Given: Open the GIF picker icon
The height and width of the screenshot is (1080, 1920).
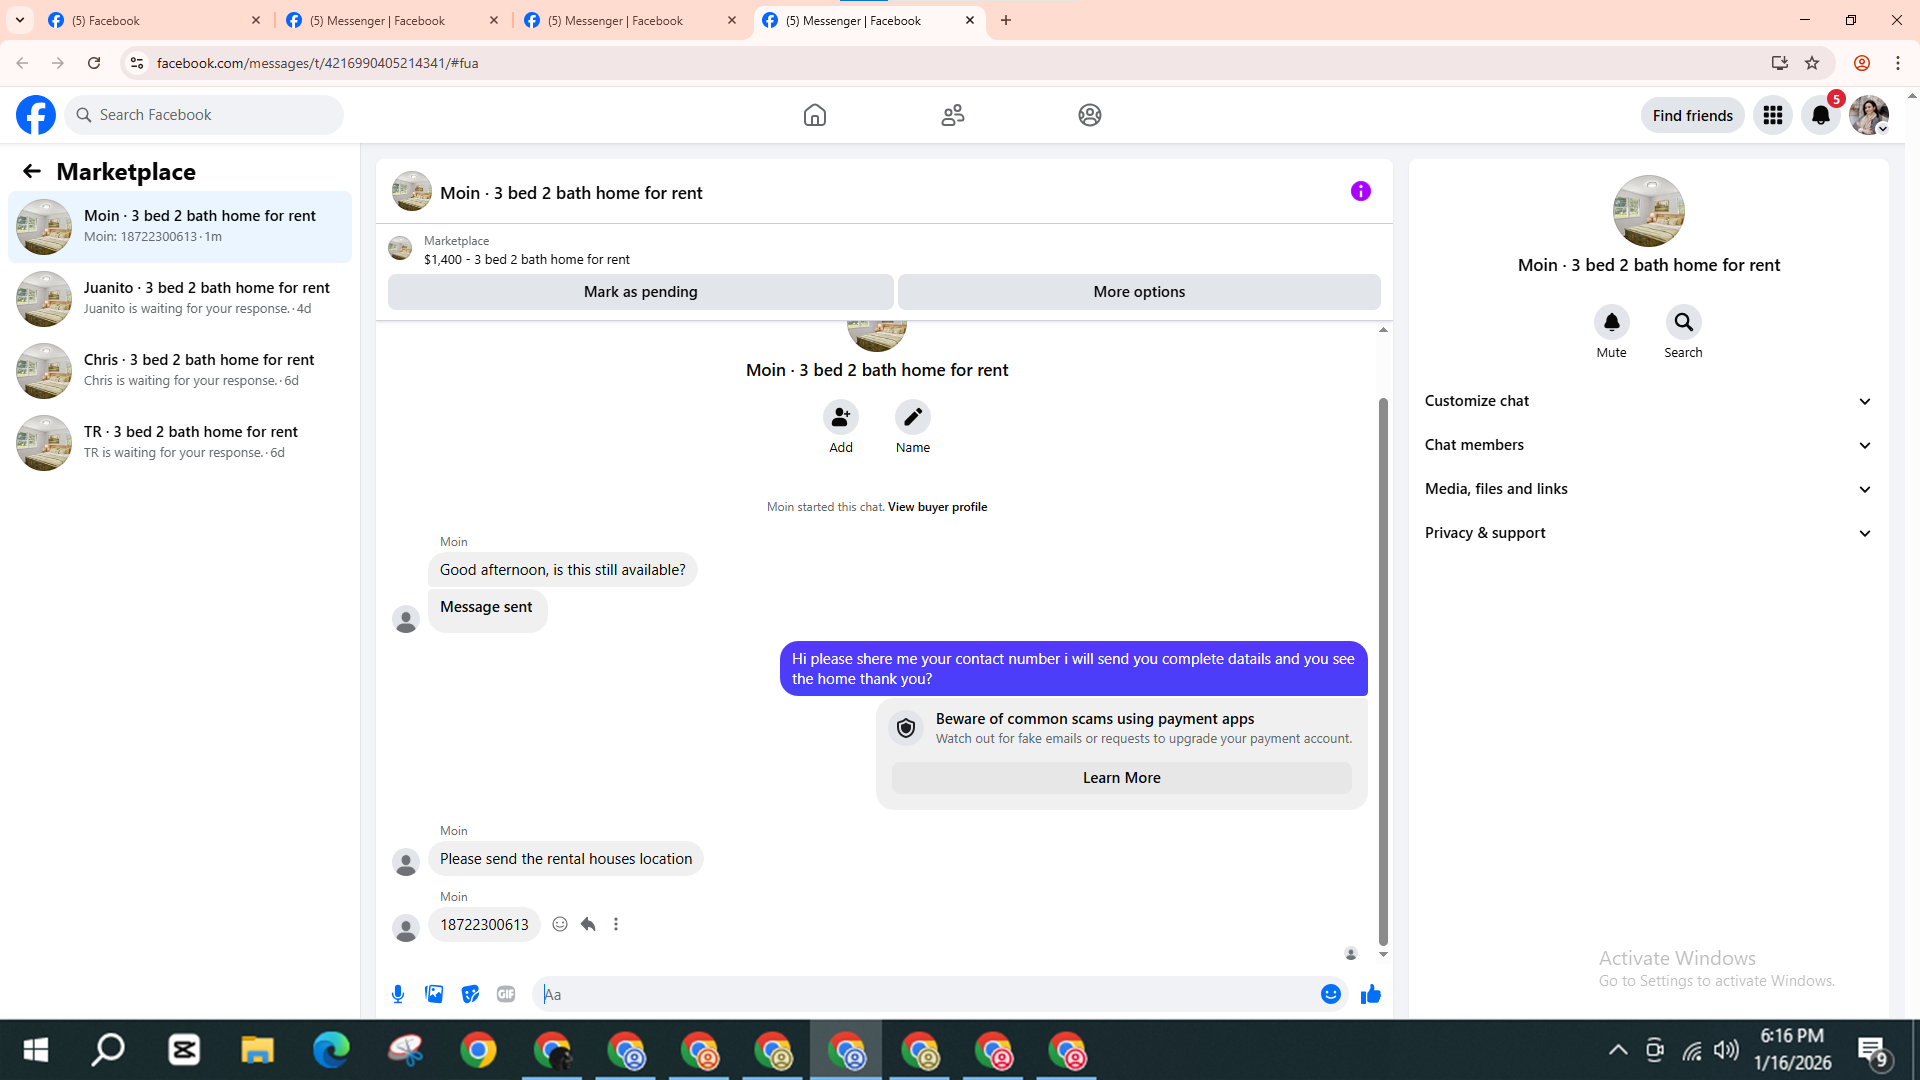Looking at the screenshot, I should pyautogui.click(x=506, y=994).
